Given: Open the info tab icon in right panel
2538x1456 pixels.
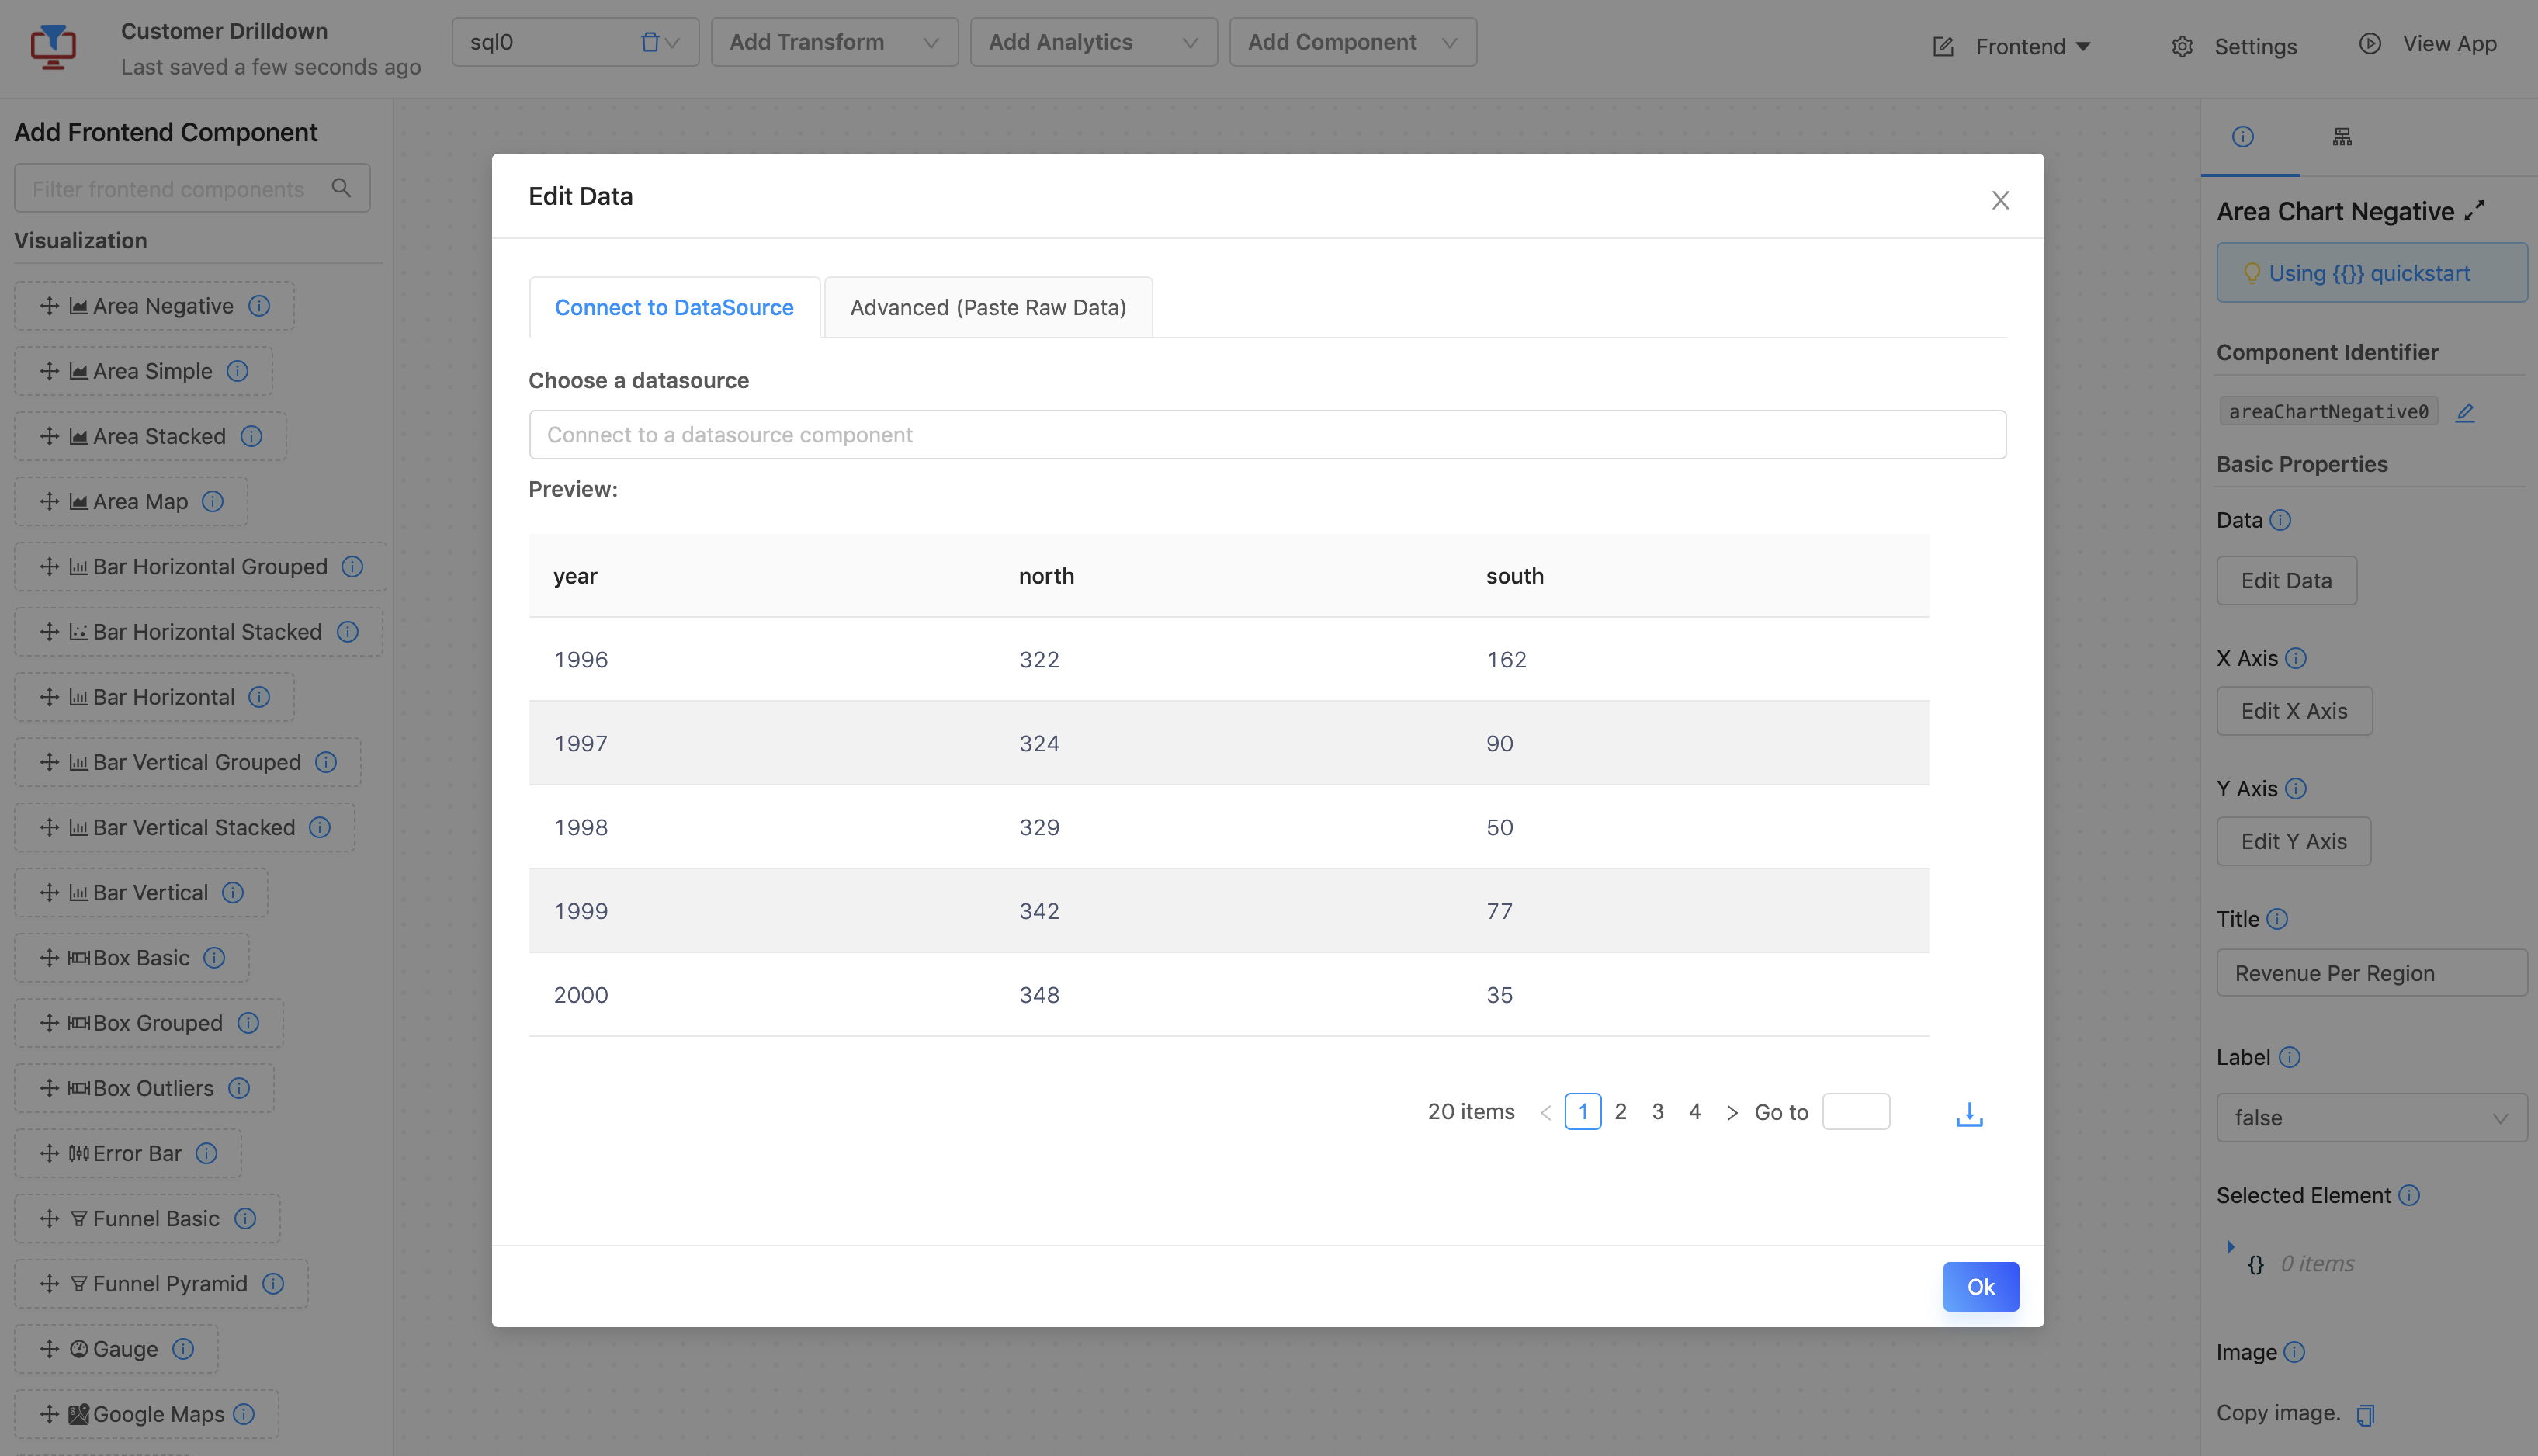Looking at the screenshot, I should point(2243,137).
